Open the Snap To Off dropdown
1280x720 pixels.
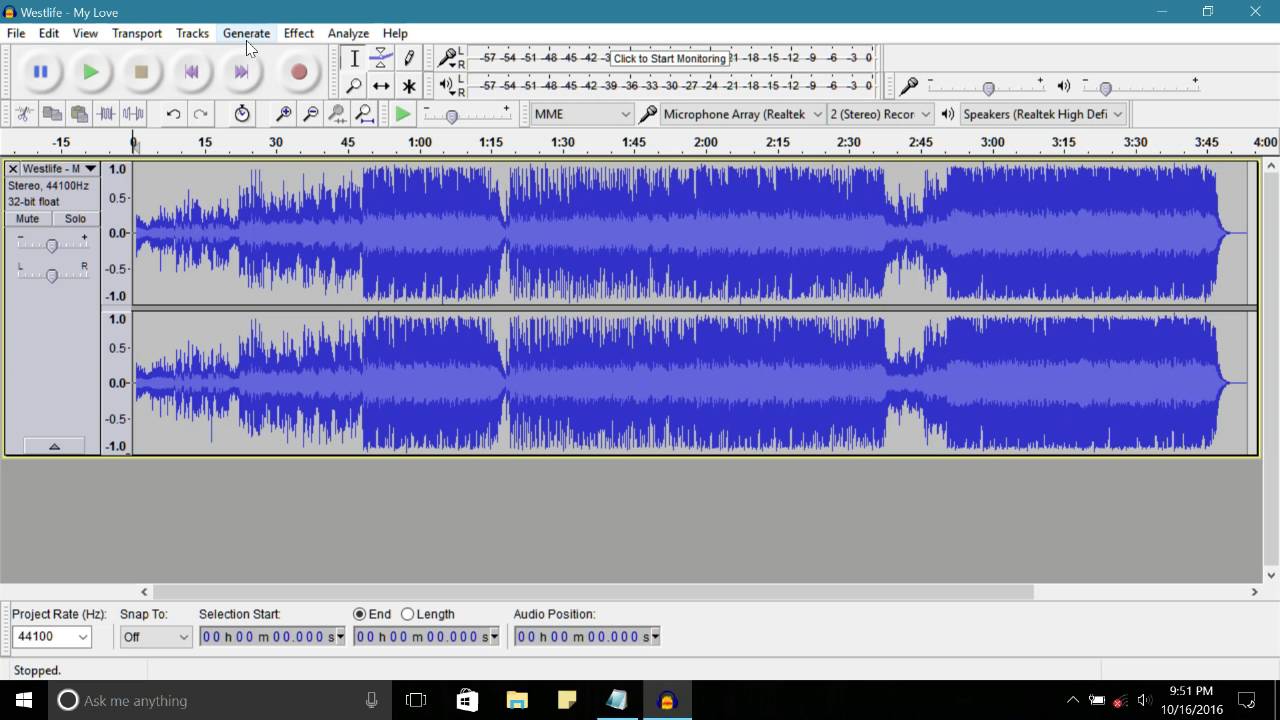pyautogui.click(x=156, y=636)
